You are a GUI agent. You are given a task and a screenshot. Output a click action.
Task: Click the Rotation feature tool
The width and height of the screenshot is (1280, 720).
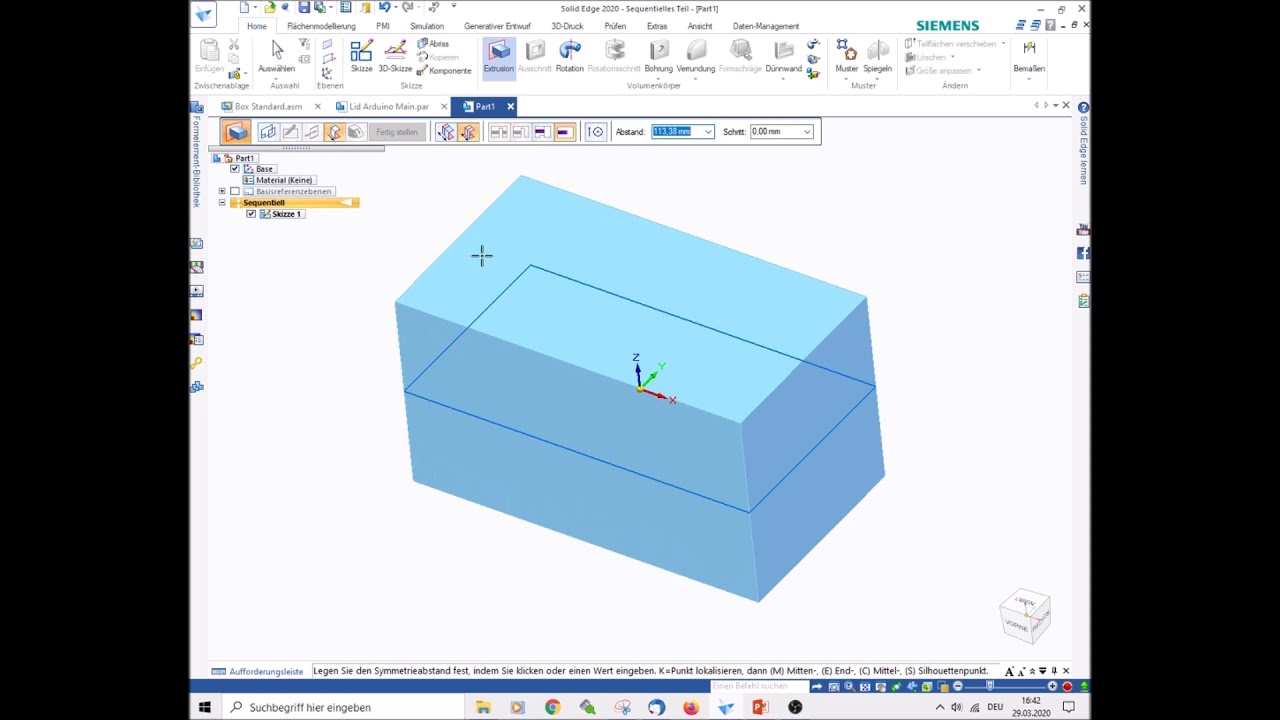pos(569,56)
